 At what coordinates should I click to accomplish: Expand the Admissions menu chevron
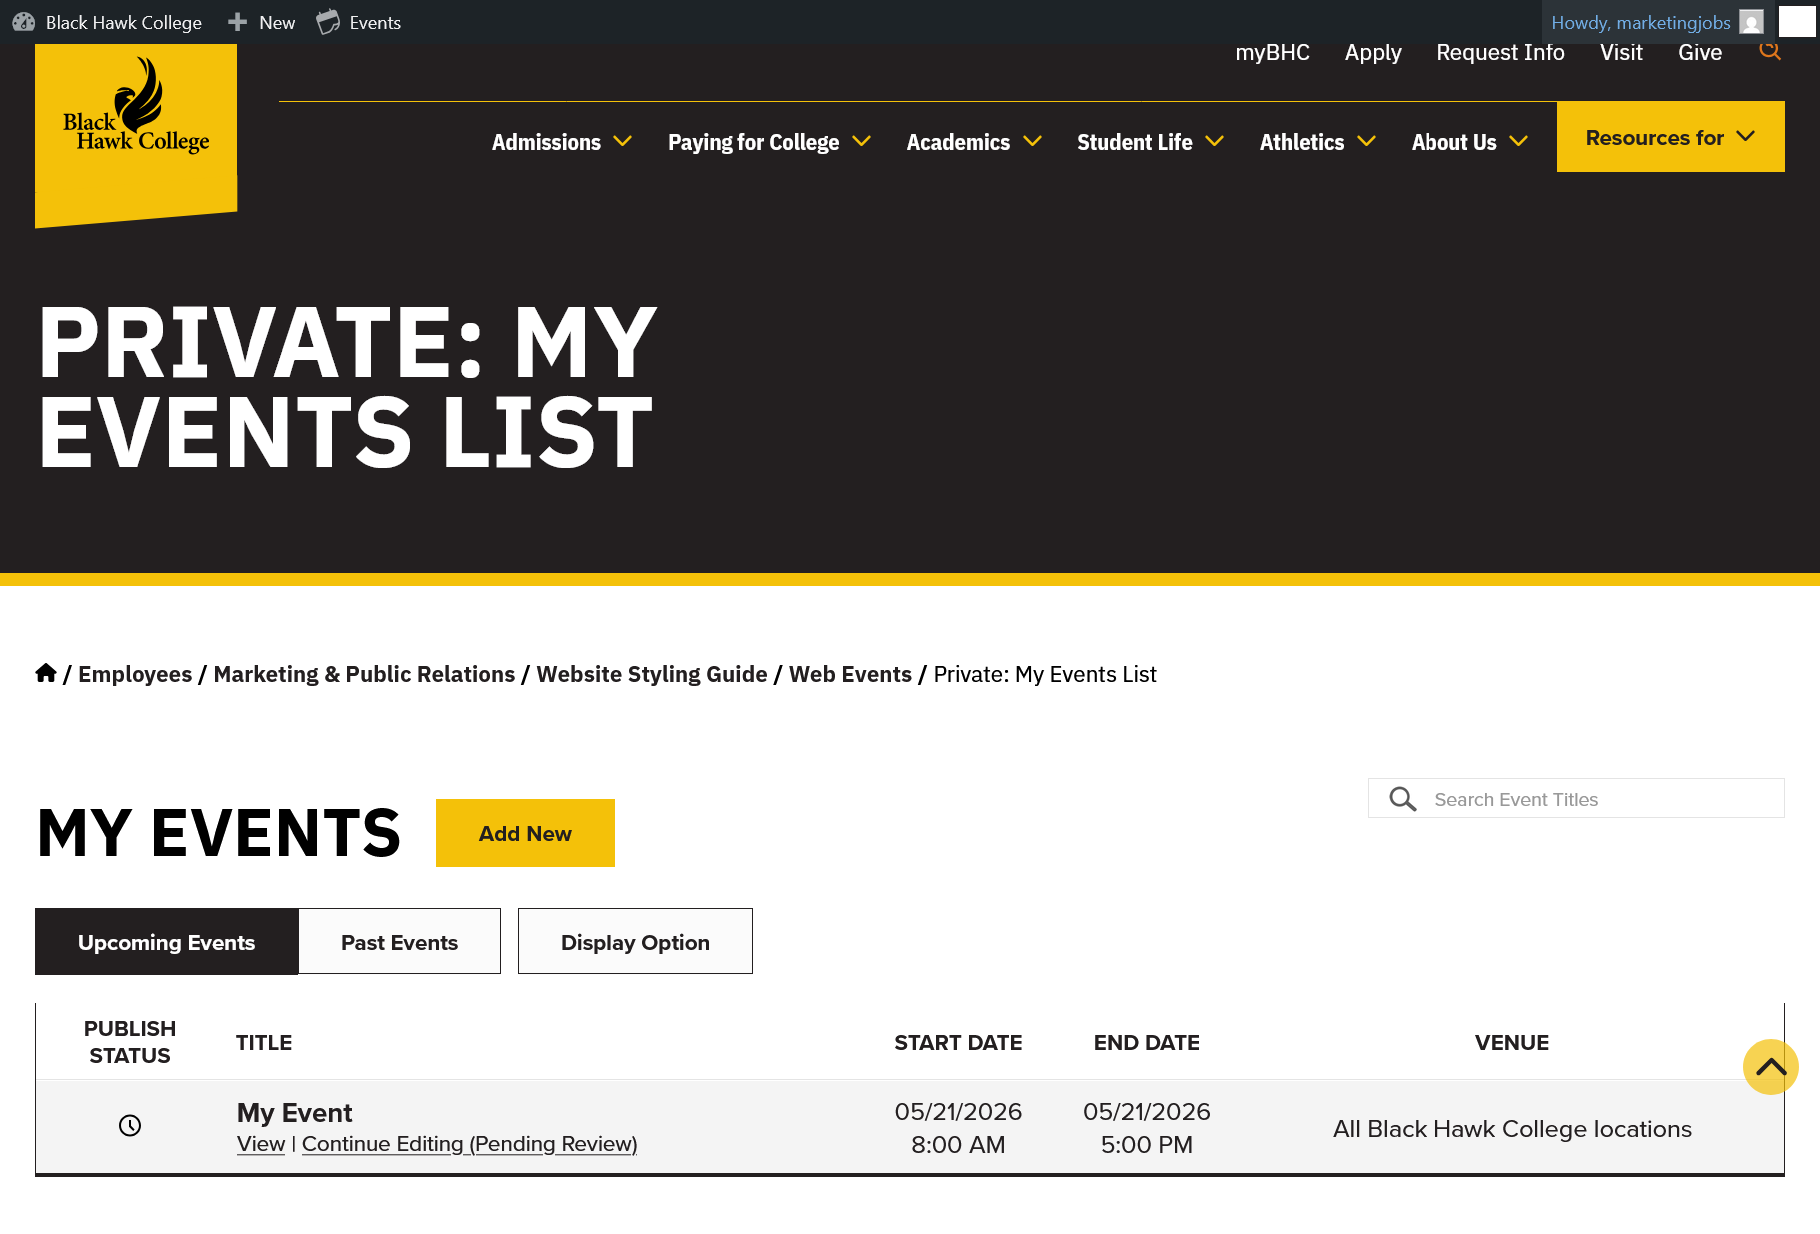tap(622, 142)
